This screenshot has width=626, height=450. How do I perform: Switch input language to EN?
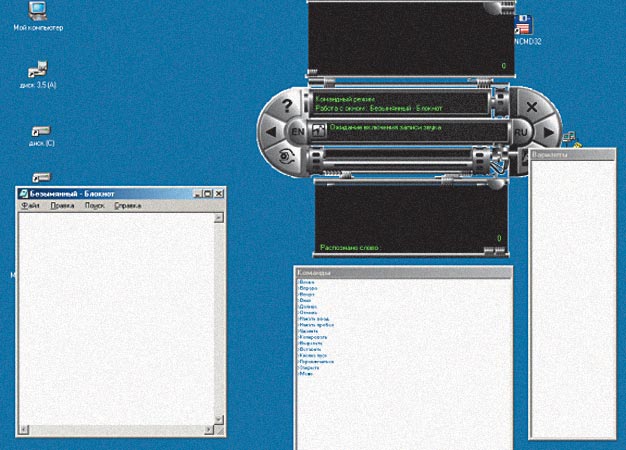click(x=297, y=131)
